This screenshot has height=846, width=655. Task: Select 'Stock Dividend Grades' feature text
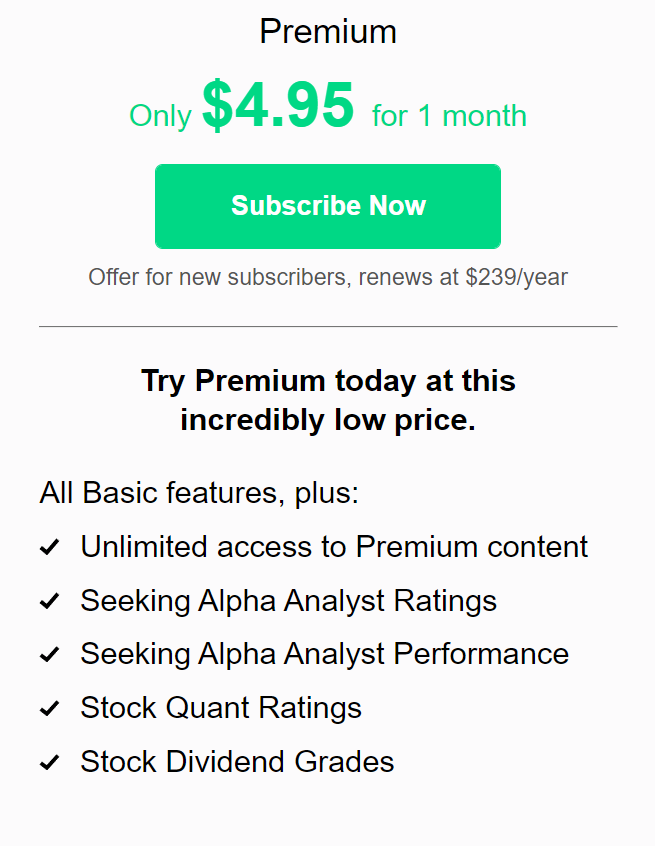click(x=237, y=761)
